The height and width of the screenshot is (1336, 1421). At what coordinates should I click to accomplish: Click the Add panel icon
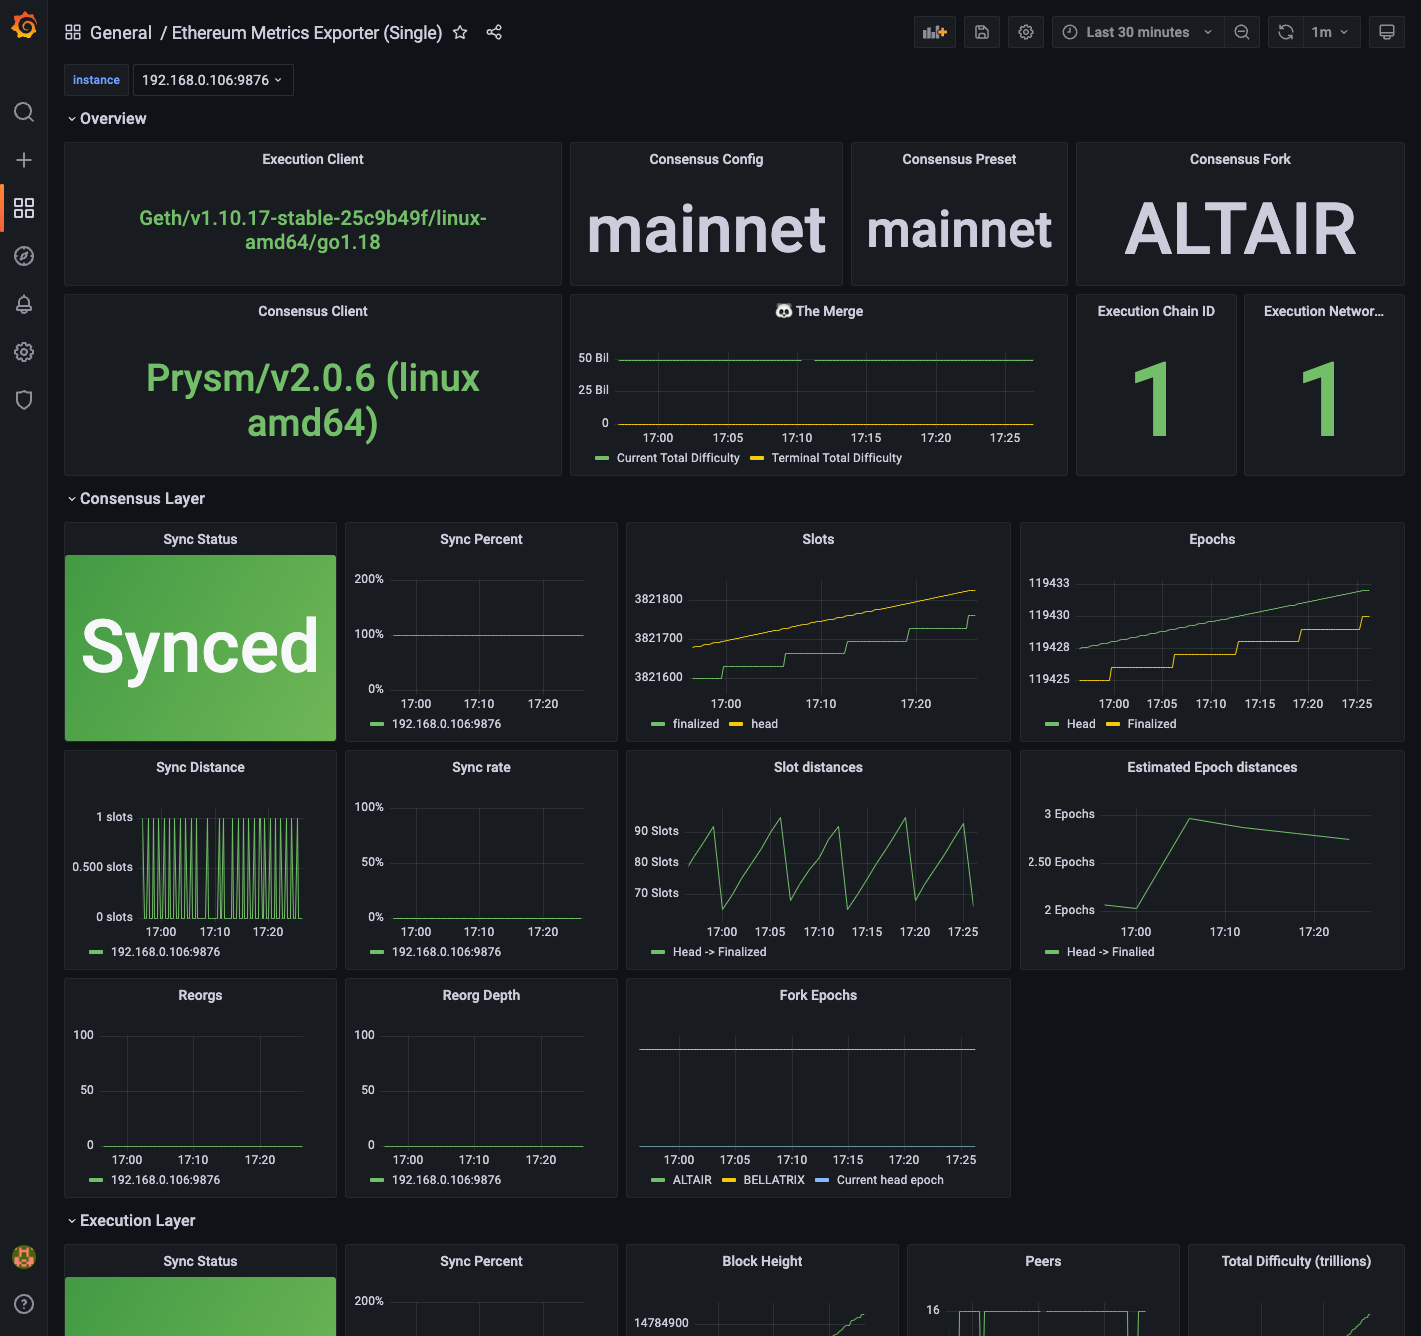click(x=935, y=32)
